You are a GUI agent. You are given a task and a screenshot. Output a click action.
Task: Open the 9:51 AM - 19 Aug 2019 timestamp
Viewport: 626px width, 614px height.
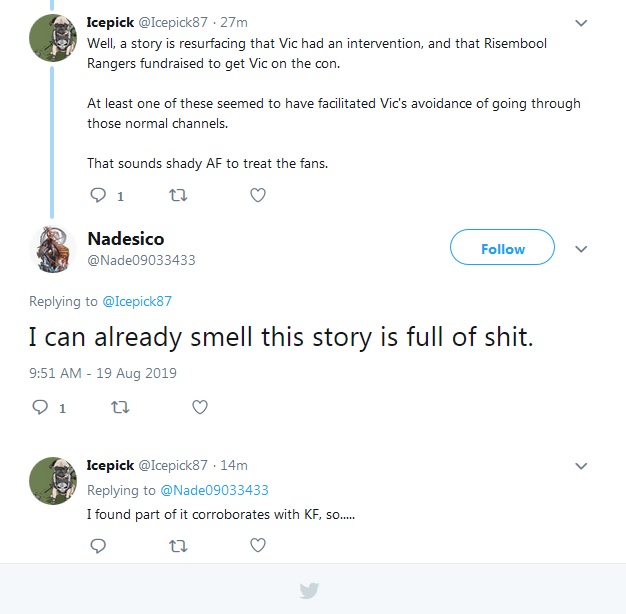click(x=103, y=373)
